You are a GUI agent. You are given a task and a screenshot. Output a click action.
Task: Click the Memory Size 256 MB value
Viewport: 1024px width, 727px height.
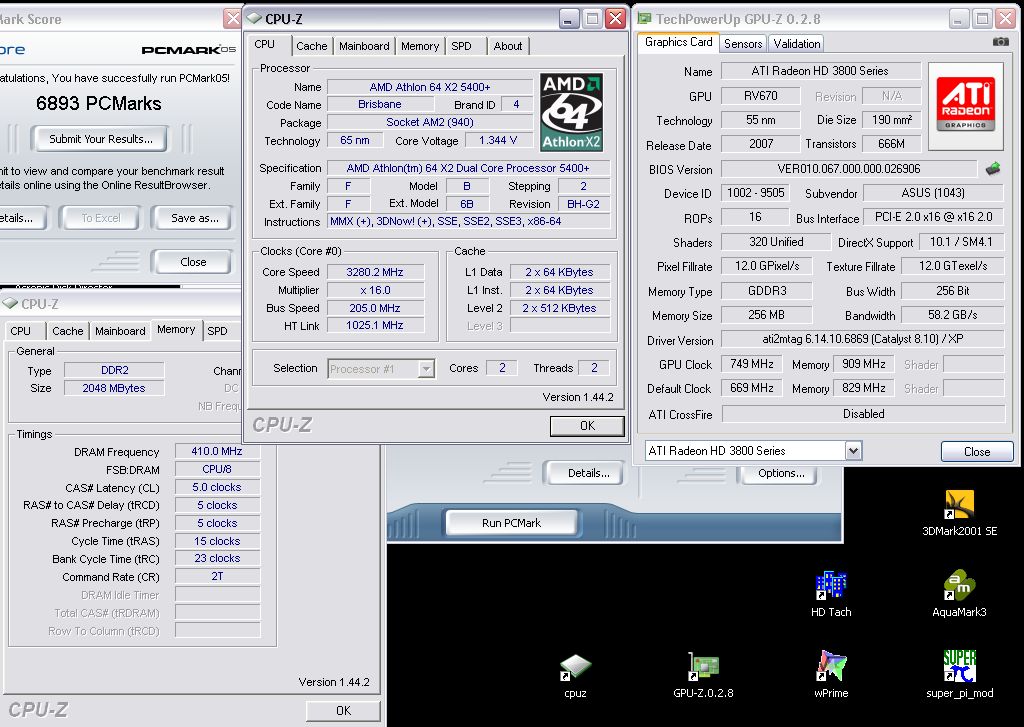pyautogui.click(x=766, y=315)
